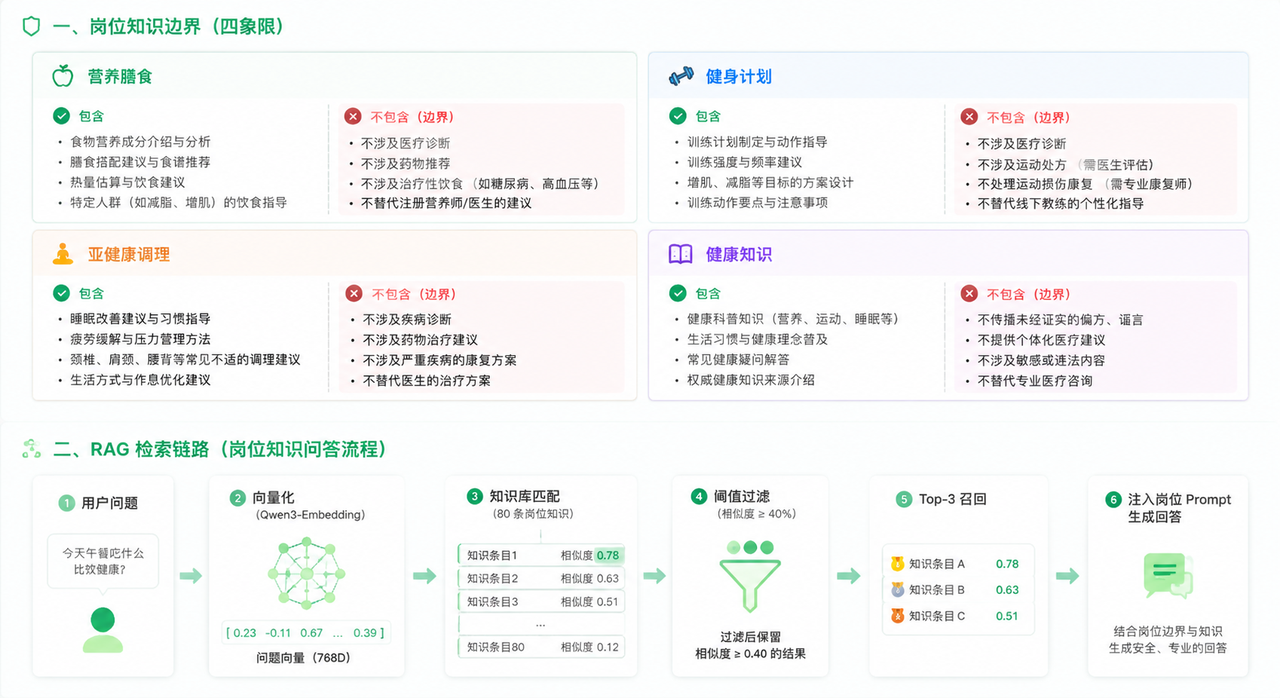Click the orange meditation icon of 亚健康调理
The image size is (1280, 698).
(63, 254)
